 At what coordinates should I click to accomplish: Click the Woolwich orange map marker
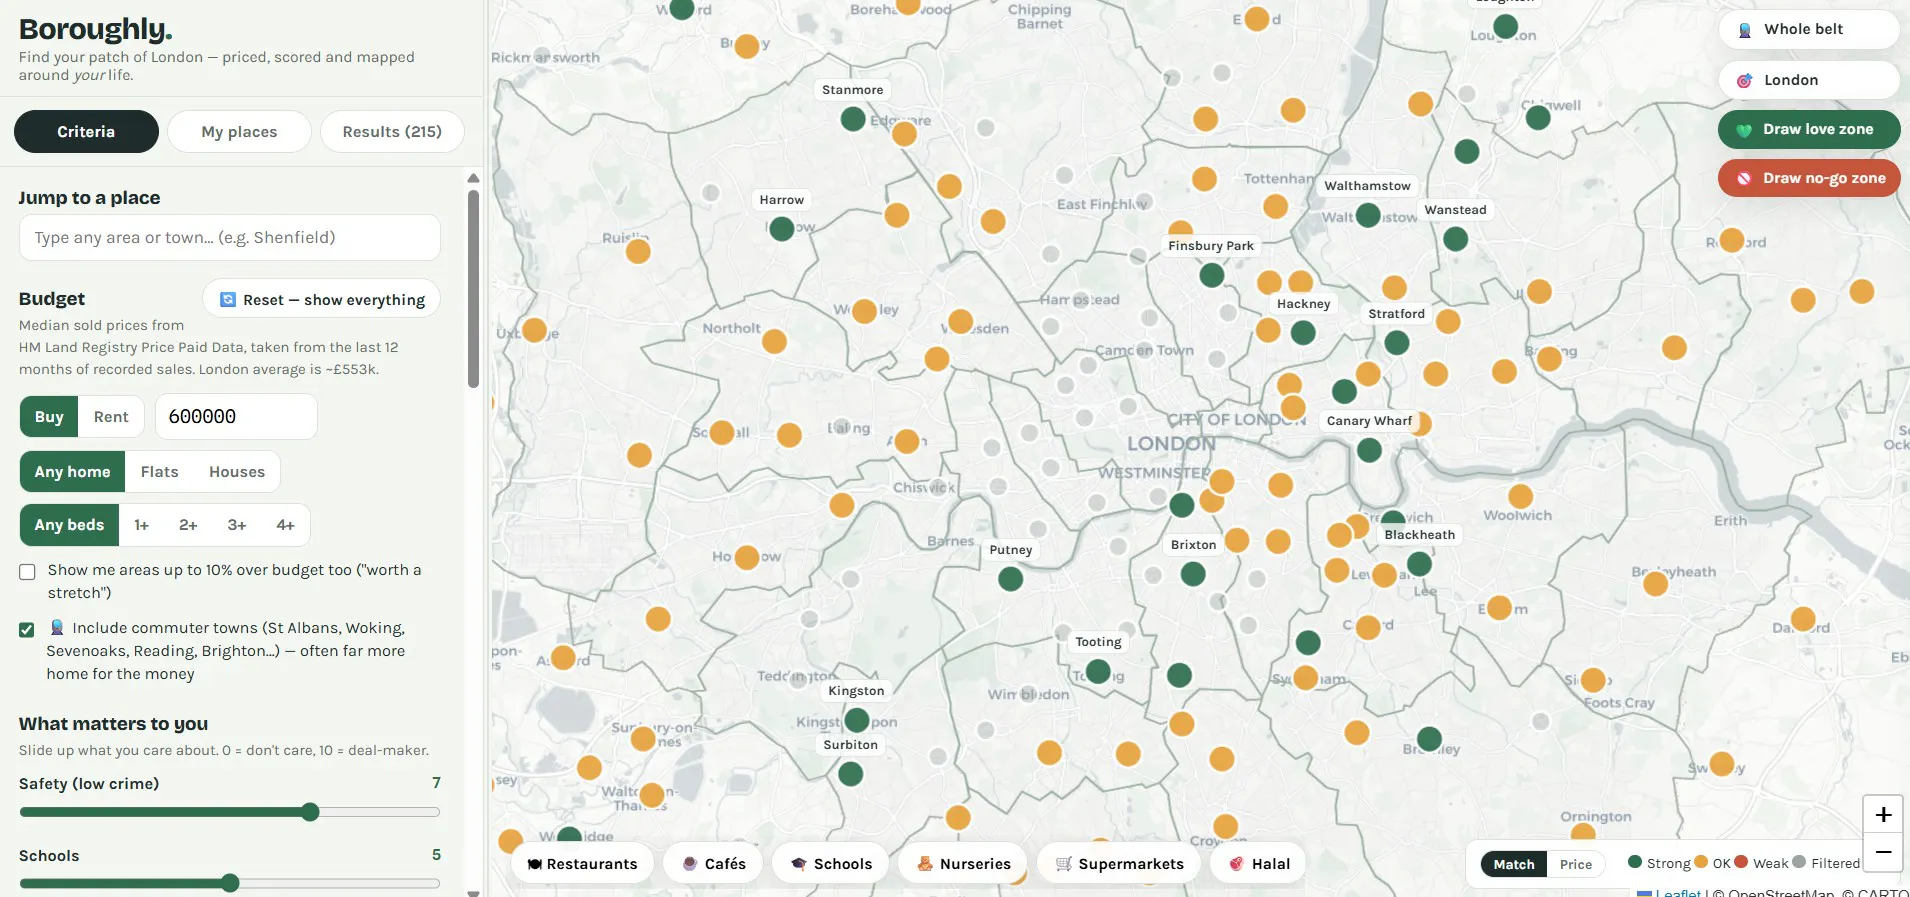pyautogui.click(x=1521, y=497)
